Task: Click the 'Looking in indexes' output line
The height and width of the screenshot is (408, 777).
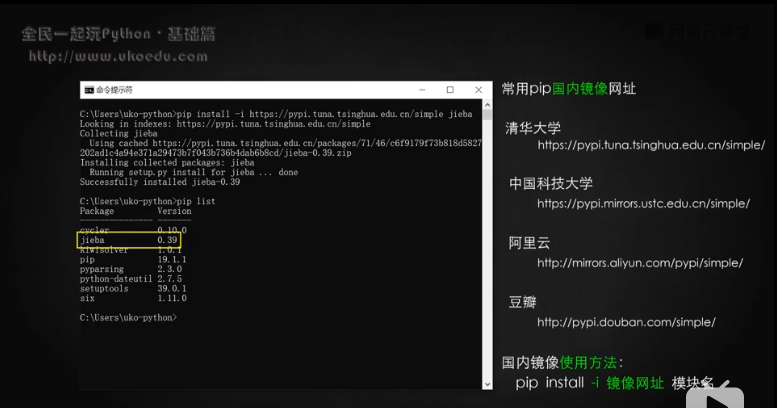Action: click(x=225, y=124)
